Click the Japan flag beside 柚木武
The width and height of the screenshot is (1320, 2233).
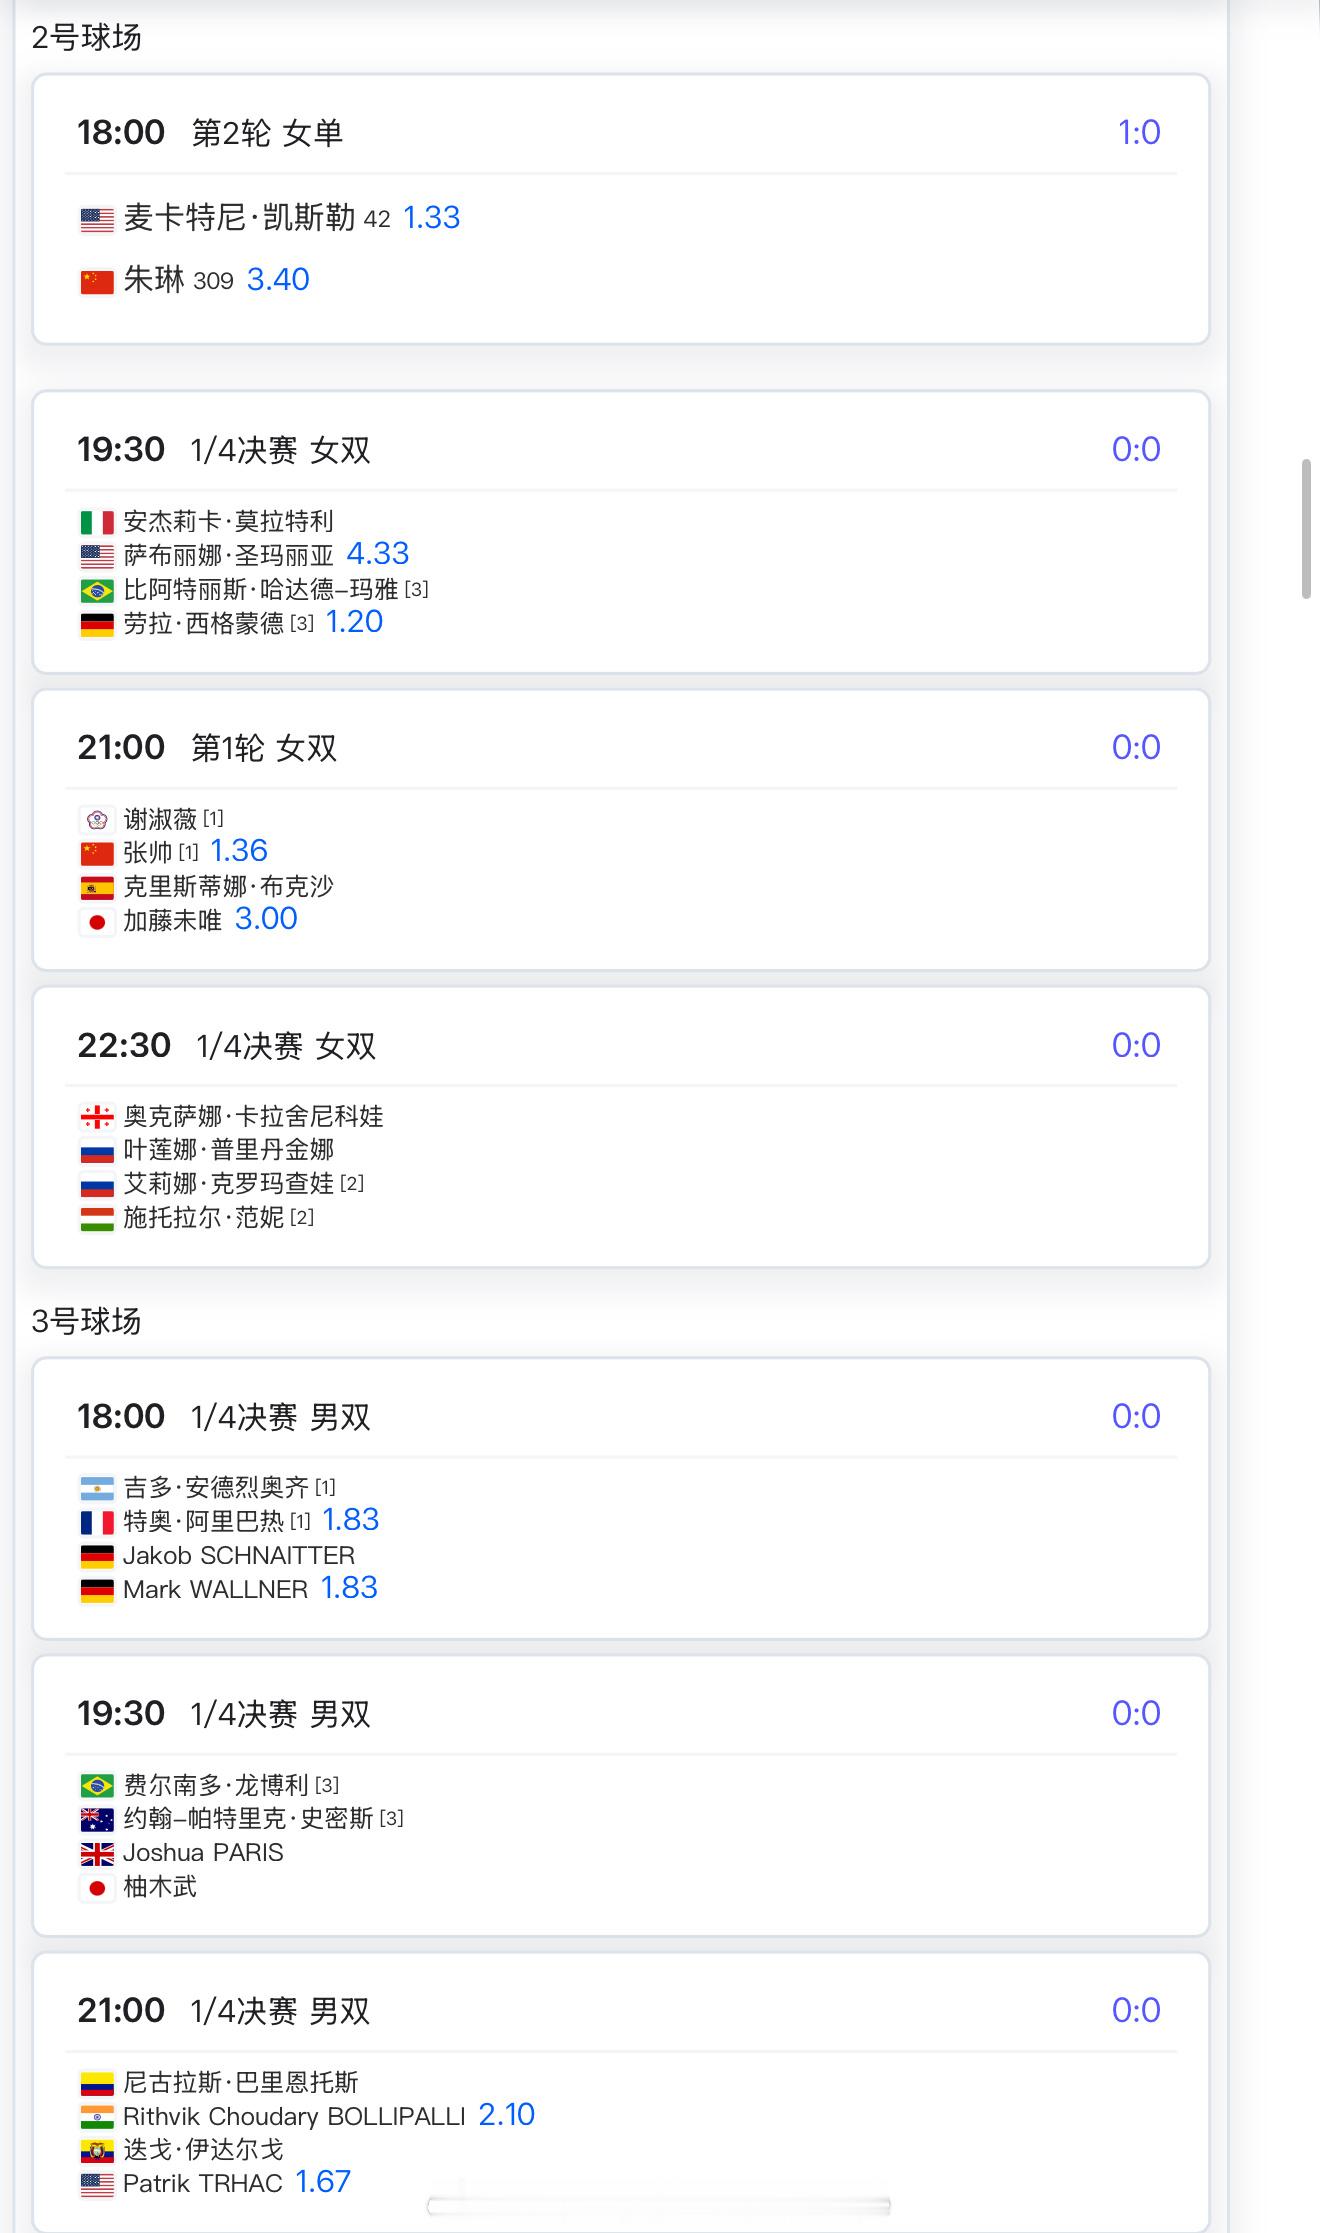97,1888
